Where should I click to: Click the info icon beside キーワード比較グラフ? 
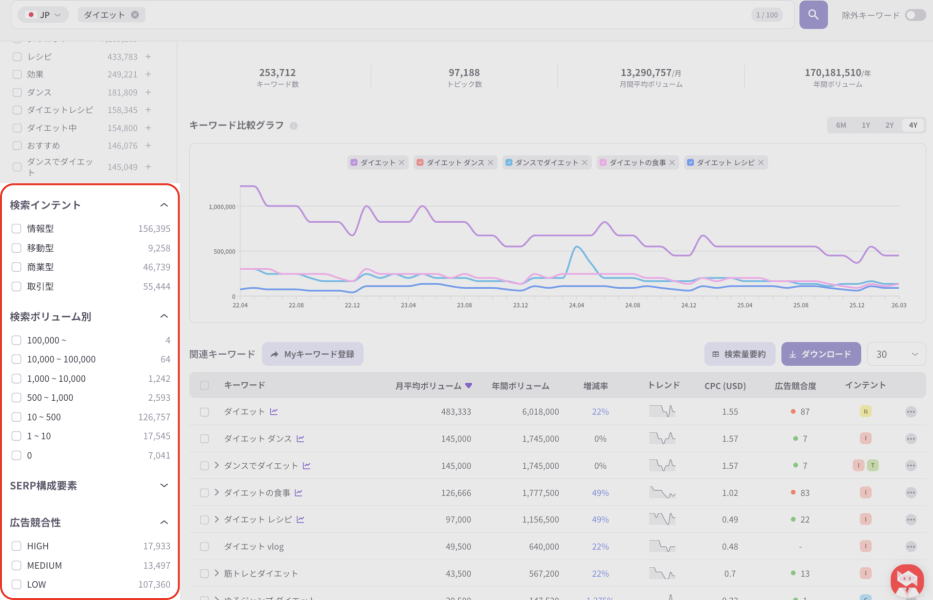point(293,126)
